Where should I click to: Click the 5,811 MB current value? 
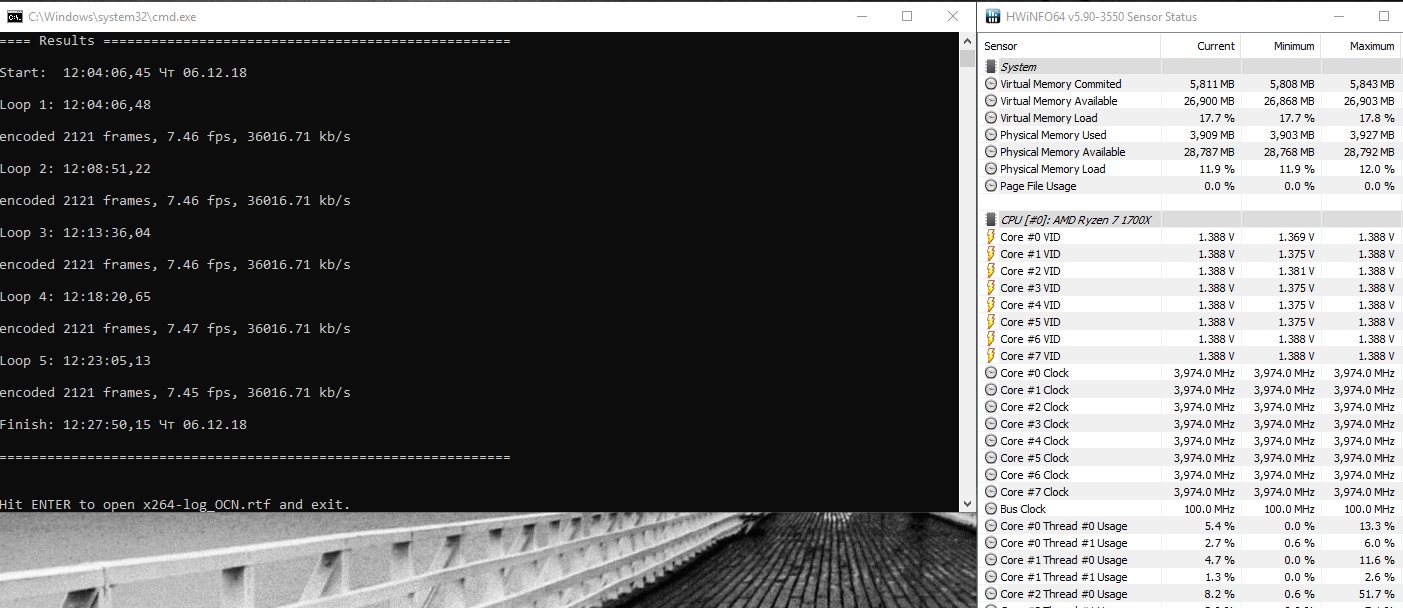pos(1212,84)
